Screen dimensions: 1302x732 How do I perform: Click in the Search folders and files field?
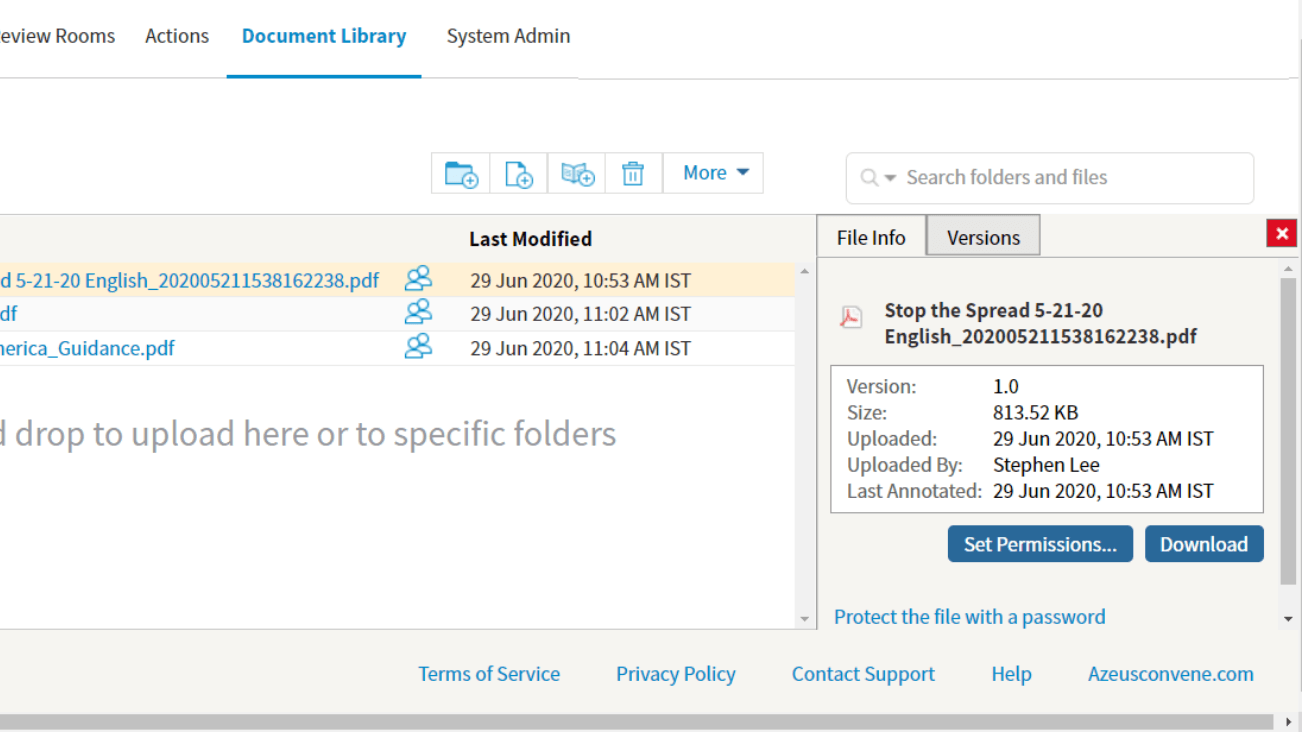pos(1070,178)
